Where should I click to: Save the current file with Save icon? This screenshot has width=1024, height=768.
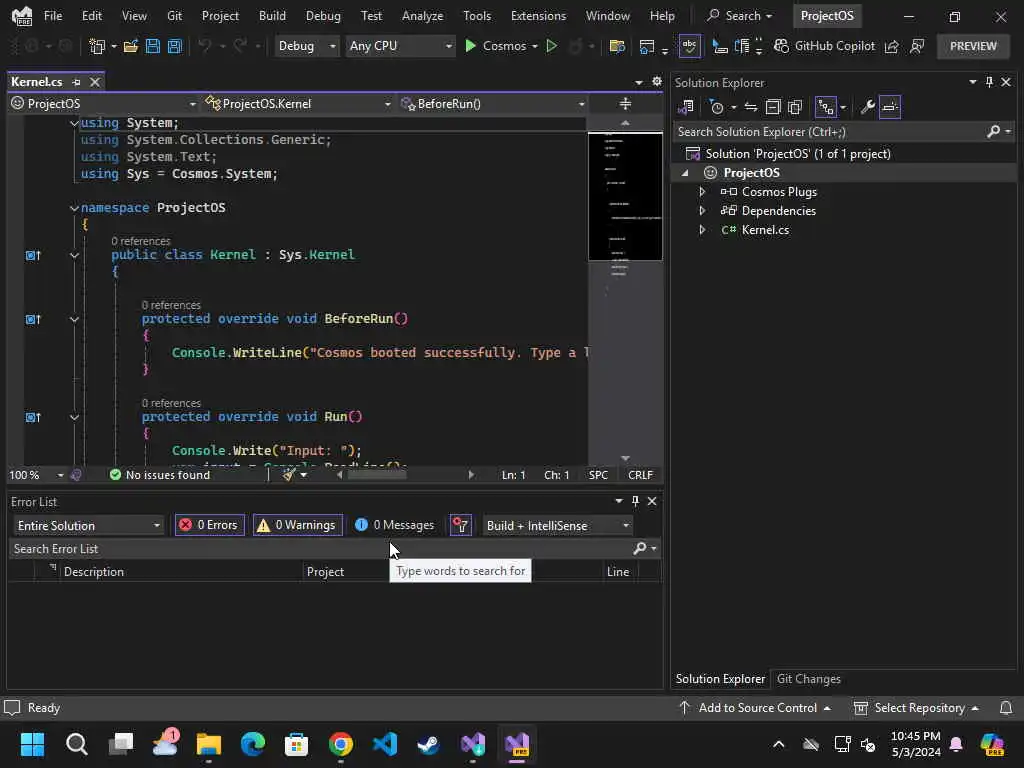[x=153, y=46]
